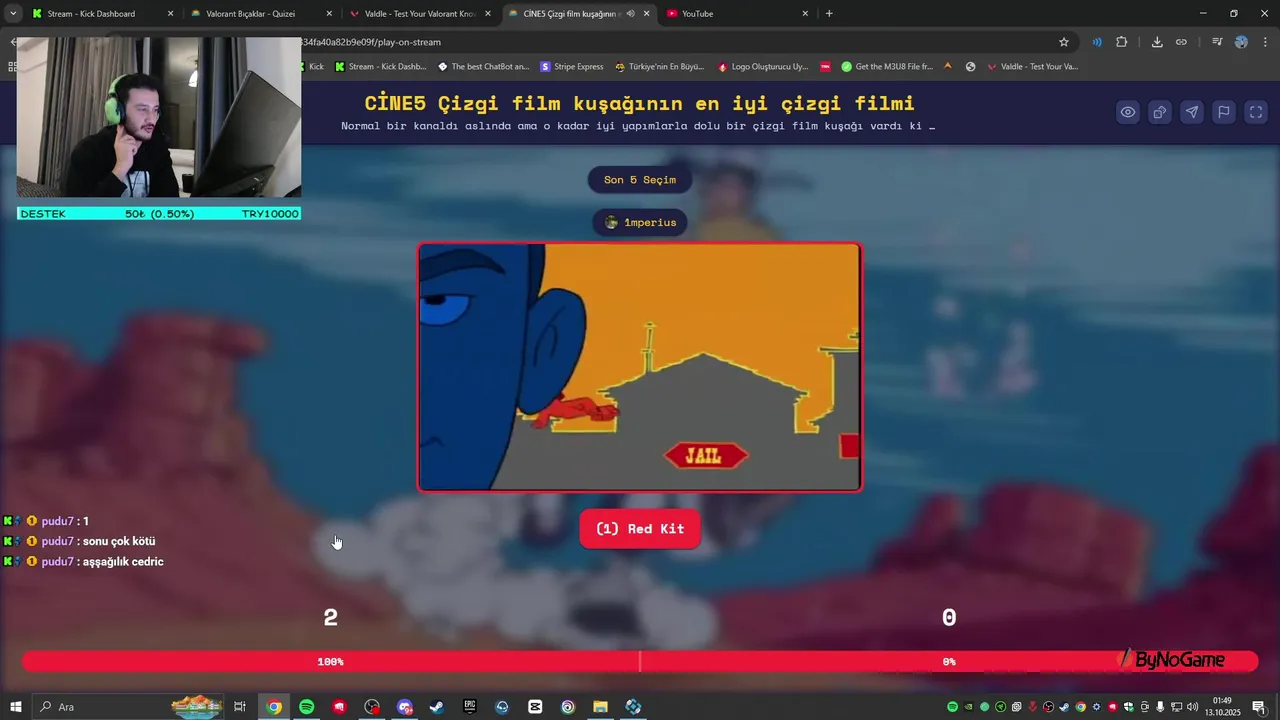Screen dimensions: 1280x720
Task: Open CapCut from taskbar
Action: pos(535,707)
